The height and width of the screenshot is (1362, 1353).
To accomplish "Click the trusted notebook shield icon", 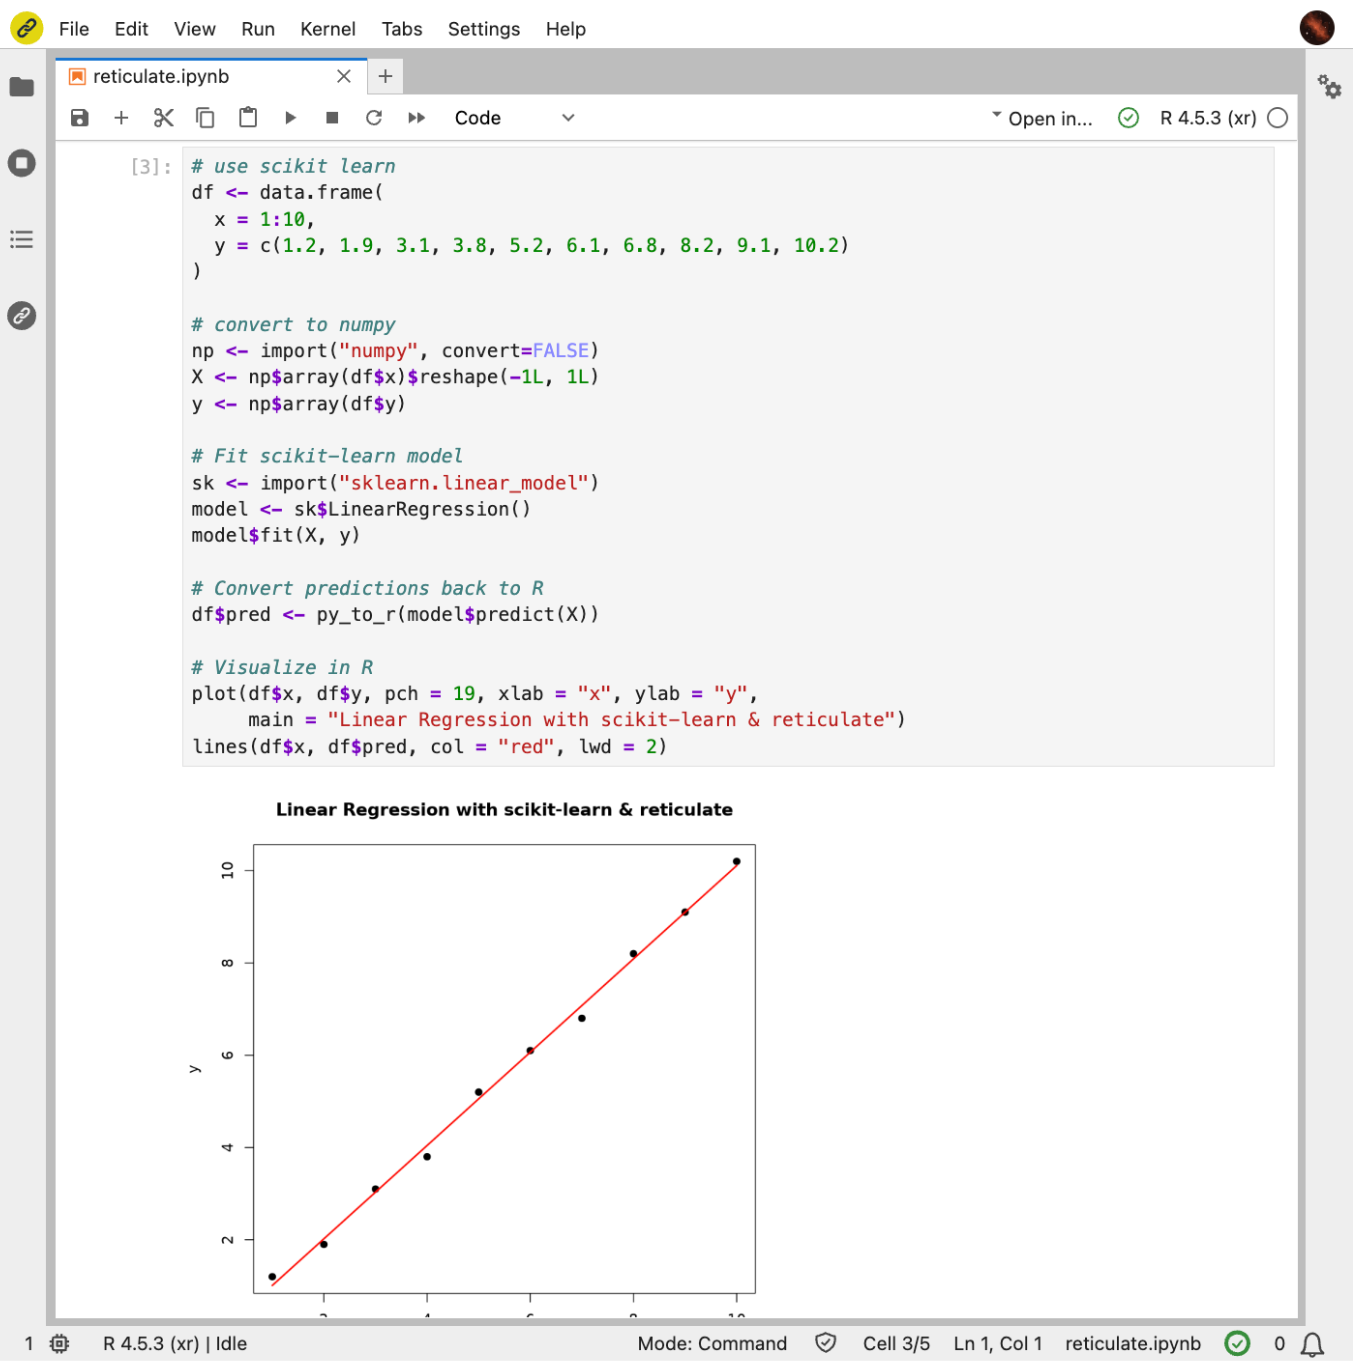I will click(x=826, y=1343).
